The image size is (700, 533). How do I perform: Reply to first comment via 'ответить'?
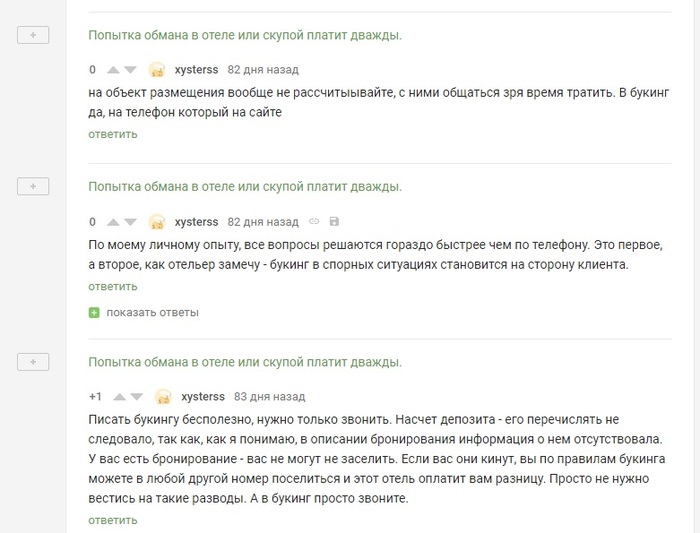(112, 134)
